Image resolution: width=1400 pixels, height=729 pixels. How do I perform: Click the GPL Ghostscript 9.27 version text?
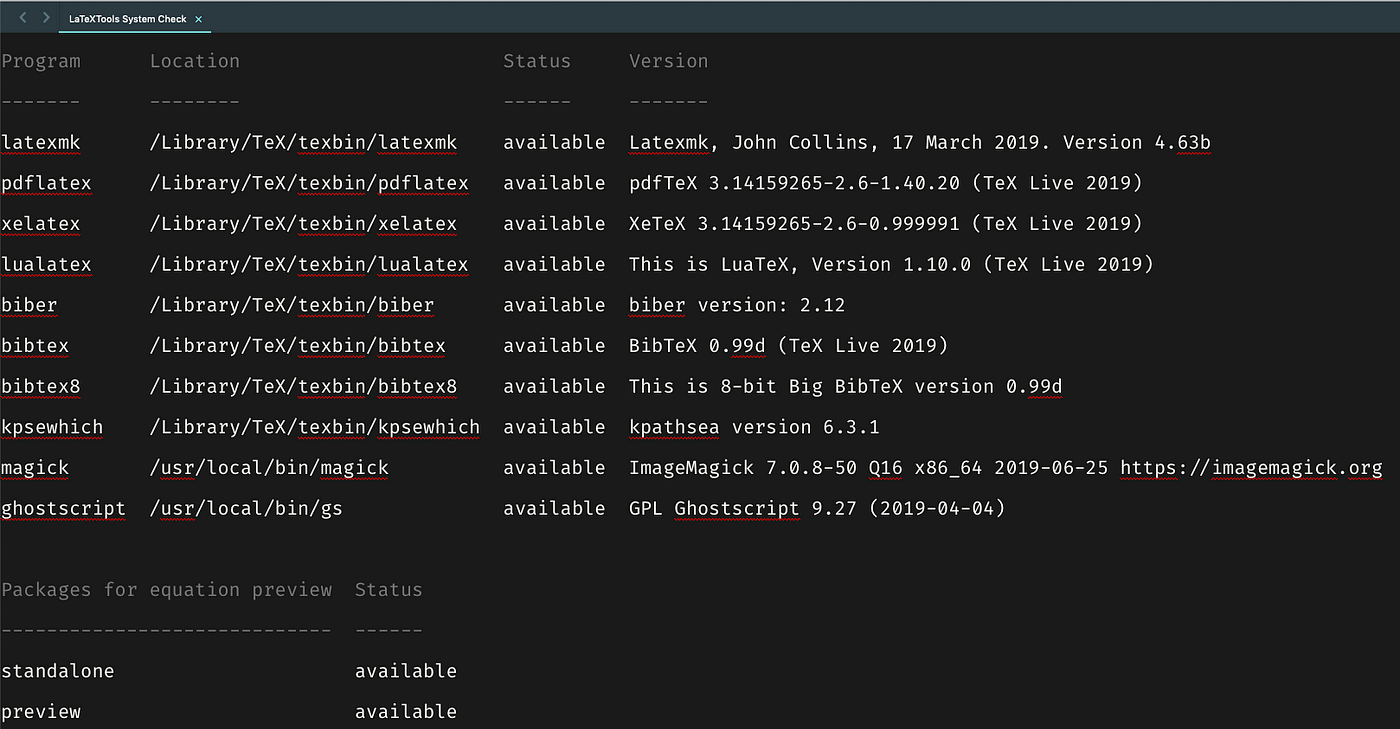tap(817, 509)
